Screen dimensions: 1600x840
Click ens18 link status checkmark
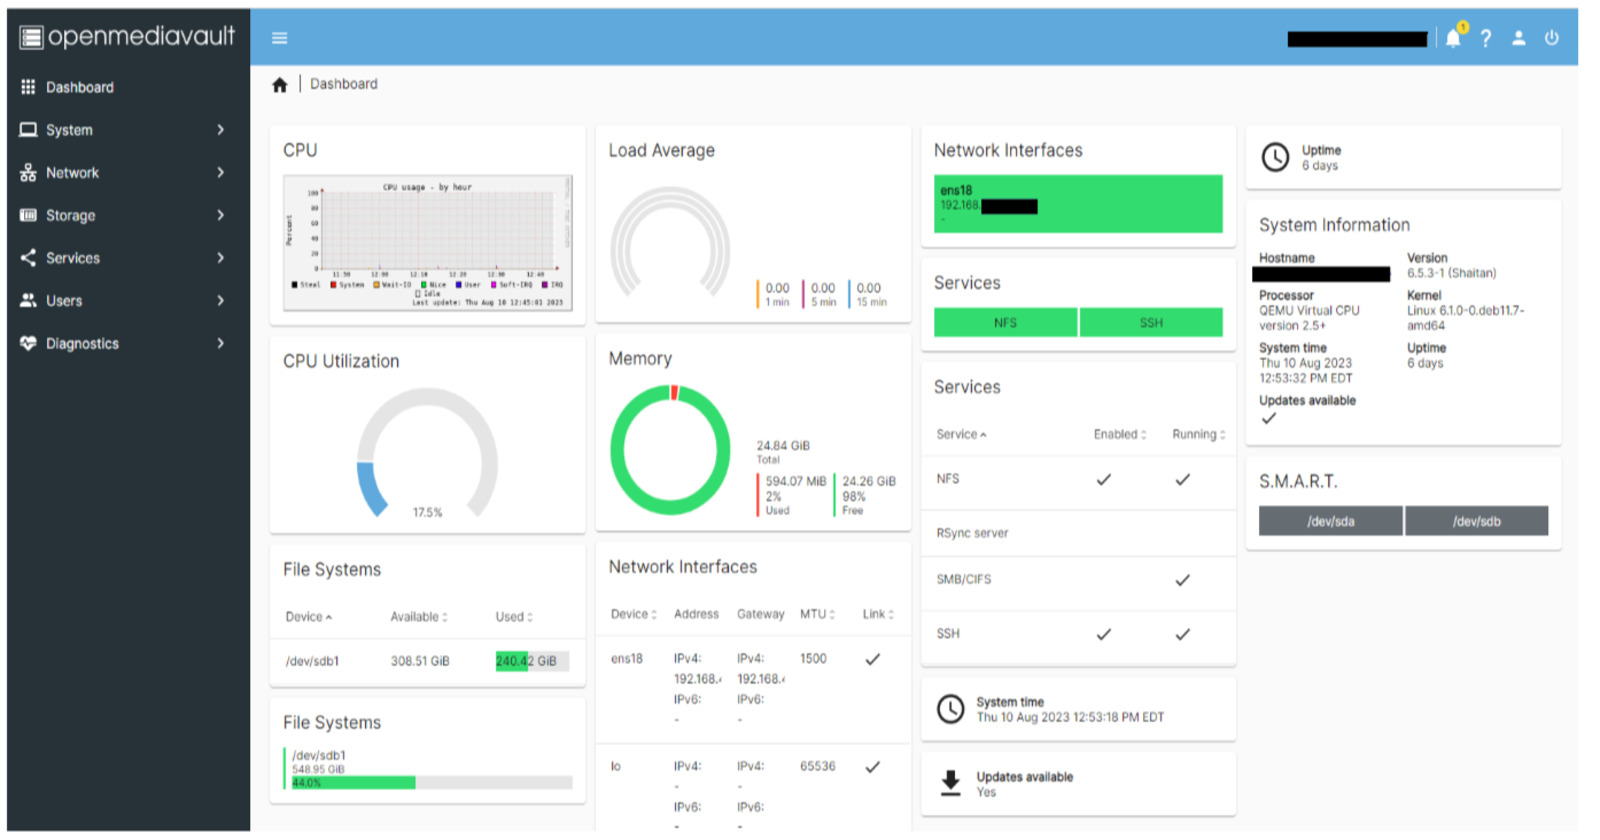pyautogui.click(x=873, y=659)
